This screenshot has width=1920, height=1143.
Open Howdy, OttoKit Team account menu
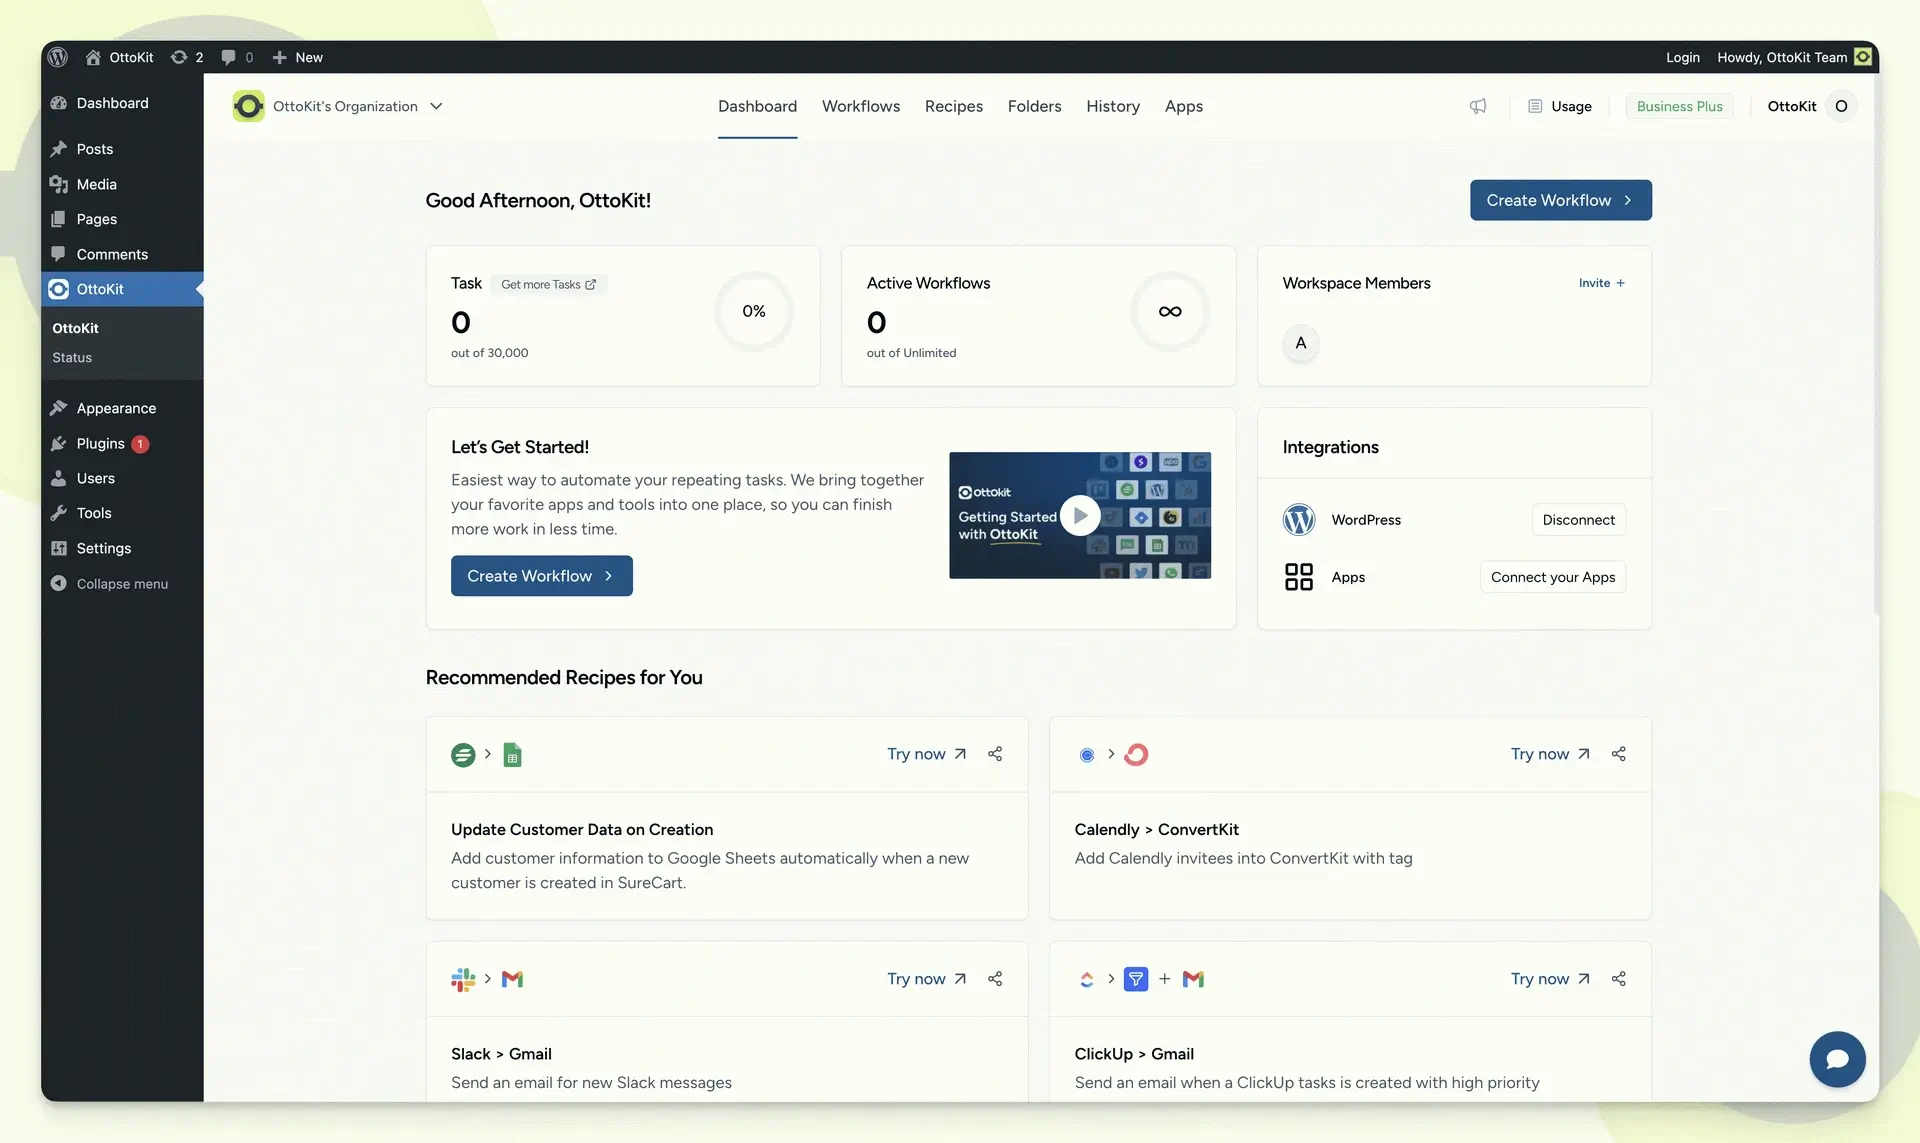click(1794, 57)
